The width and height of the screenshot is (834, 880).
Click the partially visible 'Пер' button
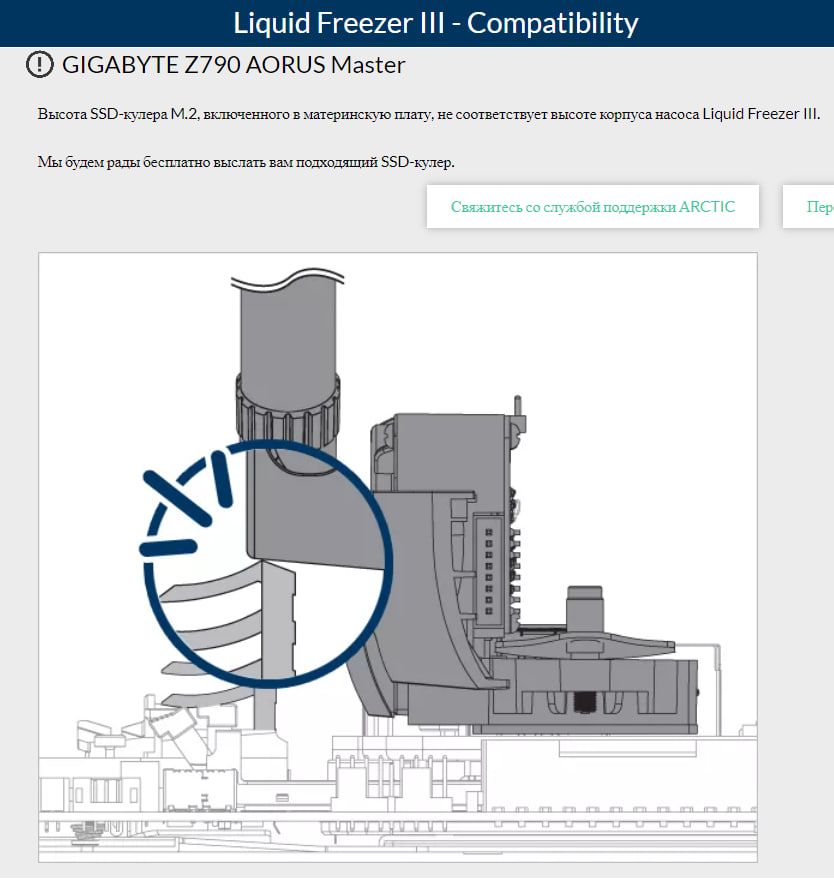pos(809,207)
